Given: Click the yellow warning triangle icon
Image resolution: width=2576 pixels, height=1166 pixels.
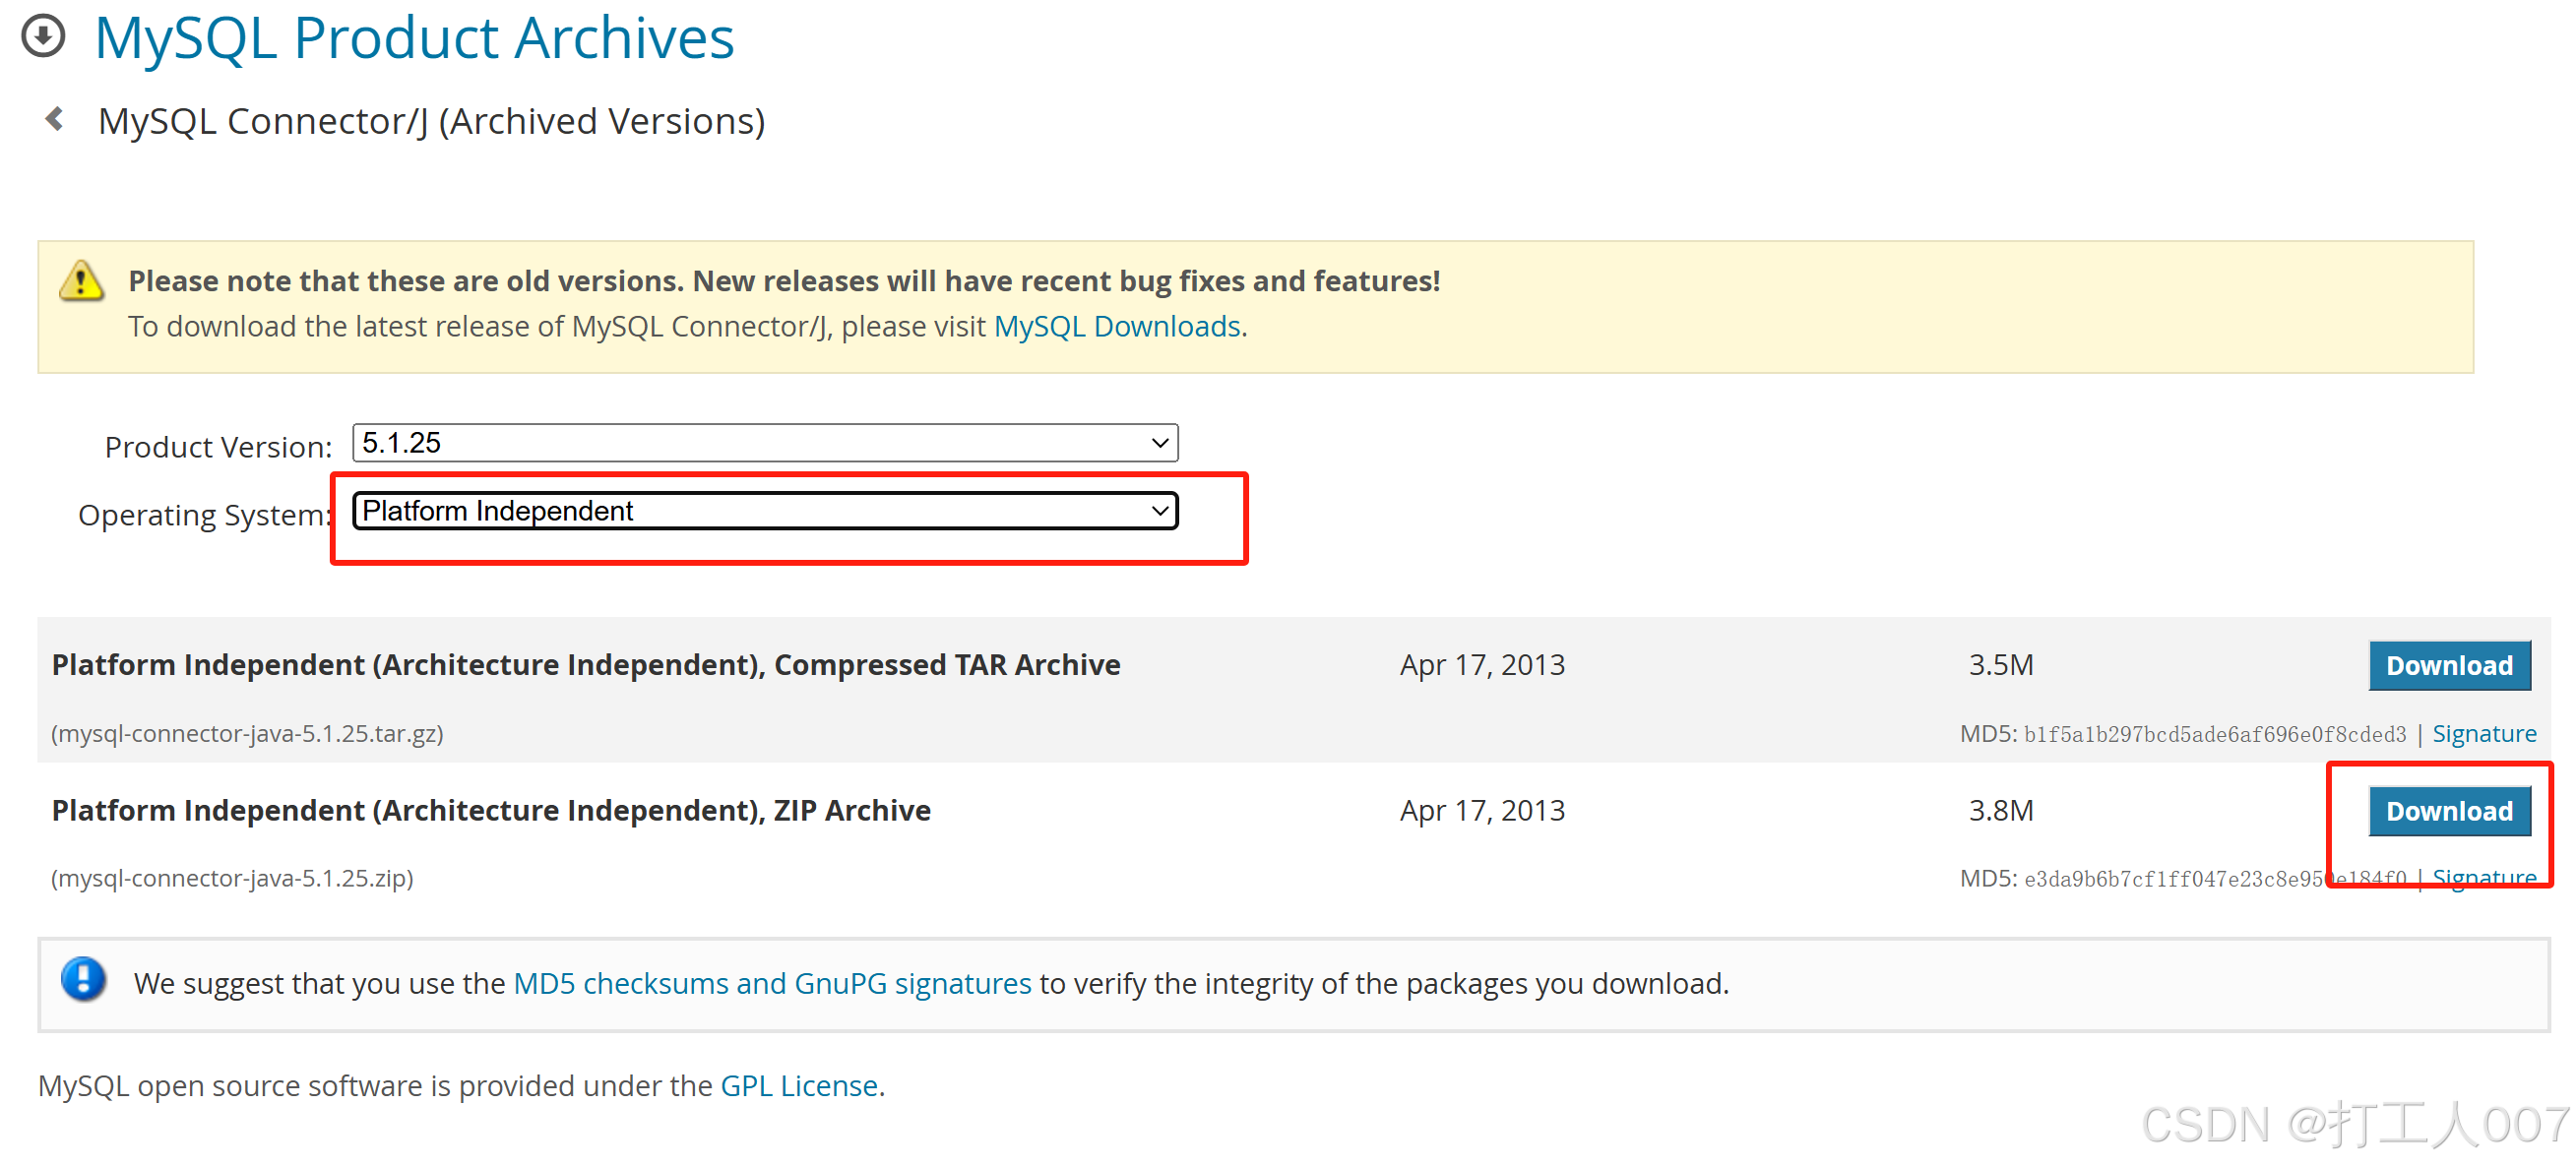Looking at the screenshot, I should pos(81,282).
